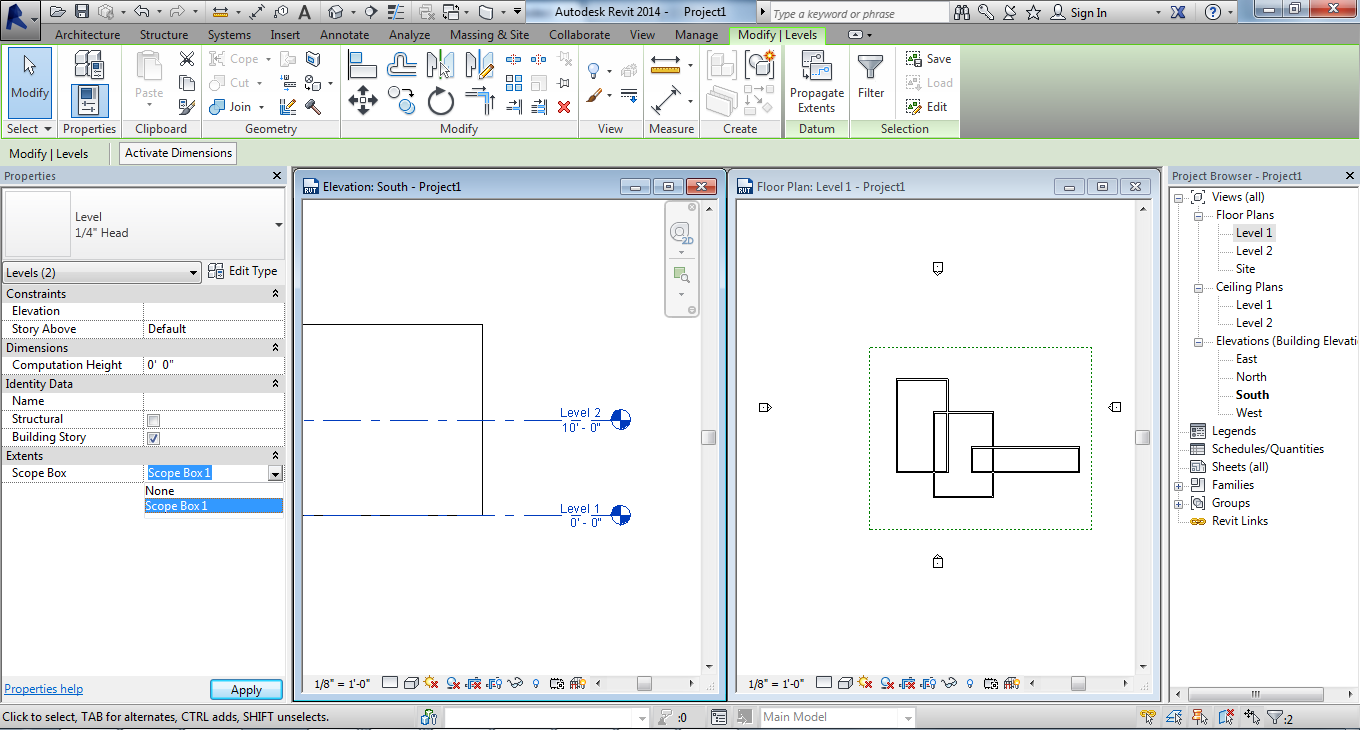Select the Move tool in Modify panel
The image size is (1360, 730).
point(361,100)
